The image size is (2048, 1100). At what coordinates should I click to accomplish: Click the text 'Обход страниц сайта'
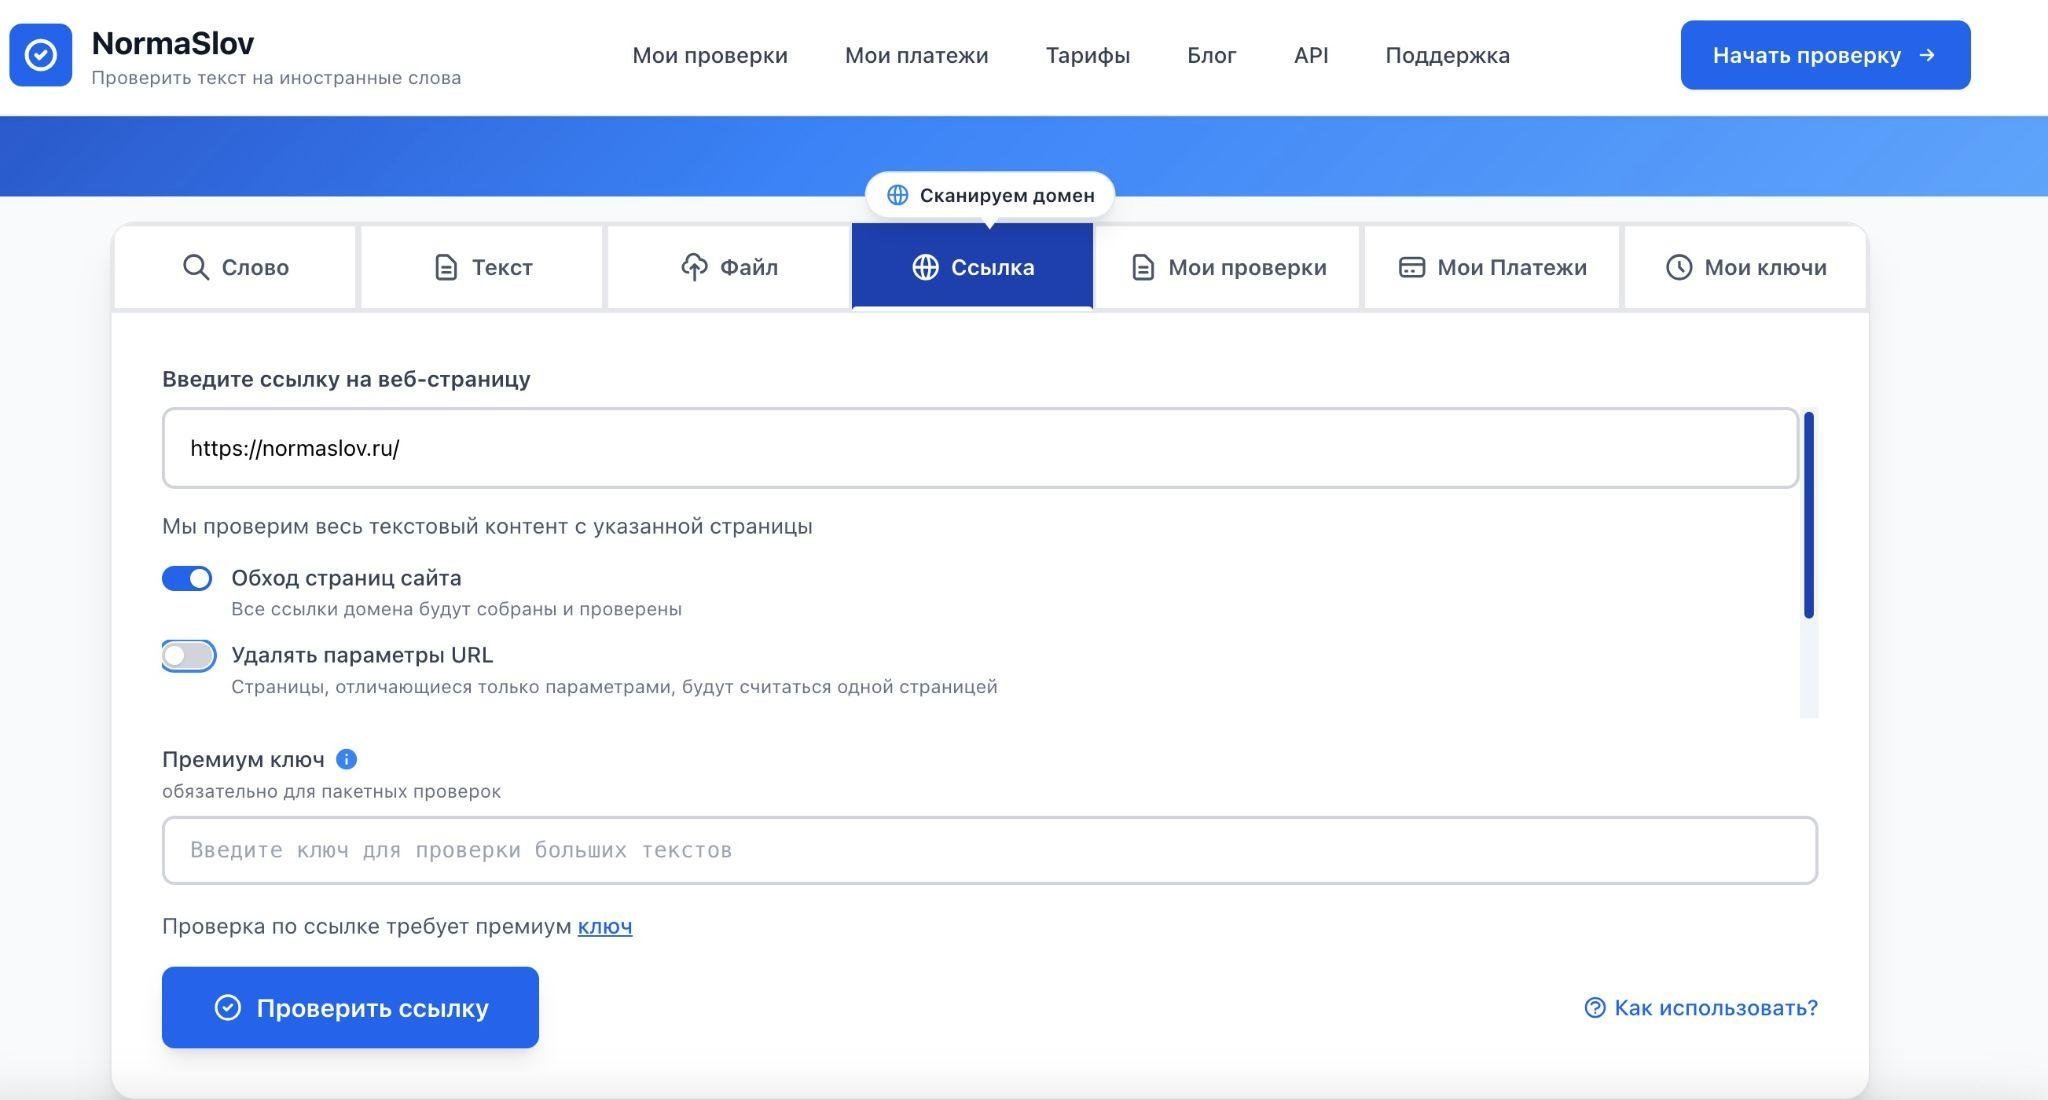point(346,578)
